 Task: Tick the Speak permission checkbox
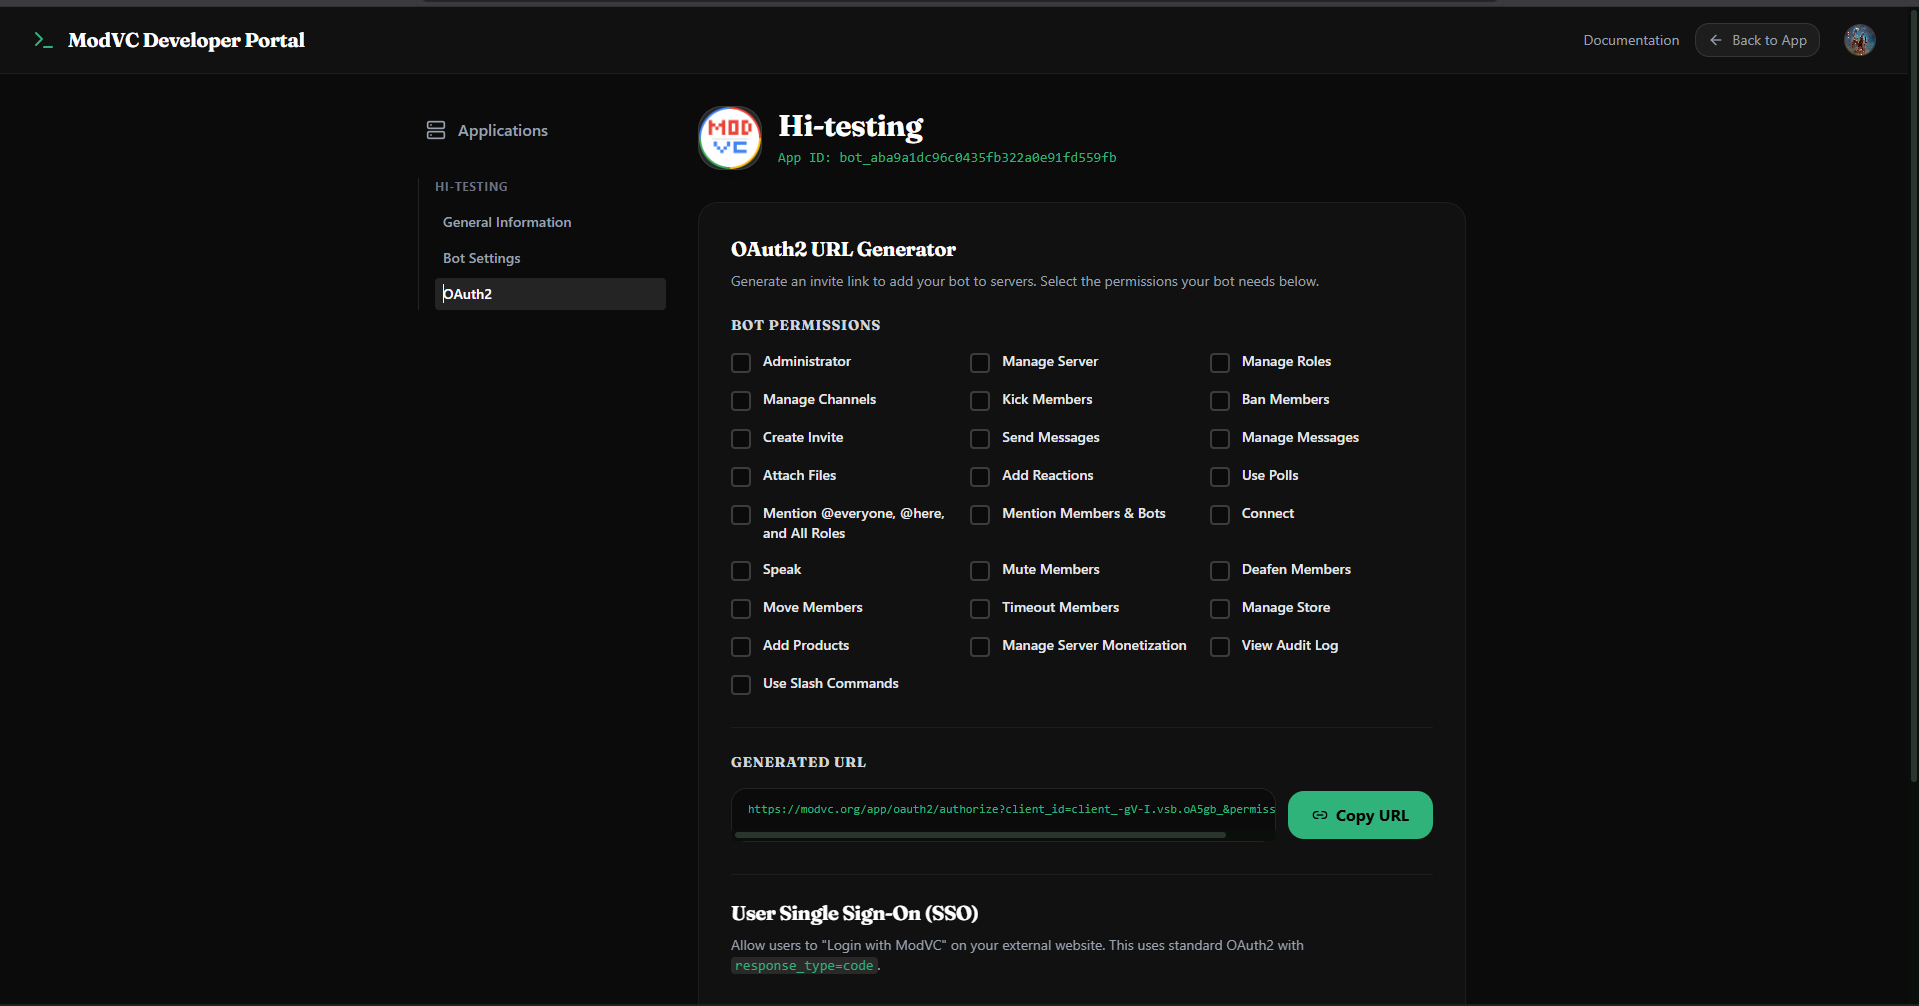click(741, 570)
